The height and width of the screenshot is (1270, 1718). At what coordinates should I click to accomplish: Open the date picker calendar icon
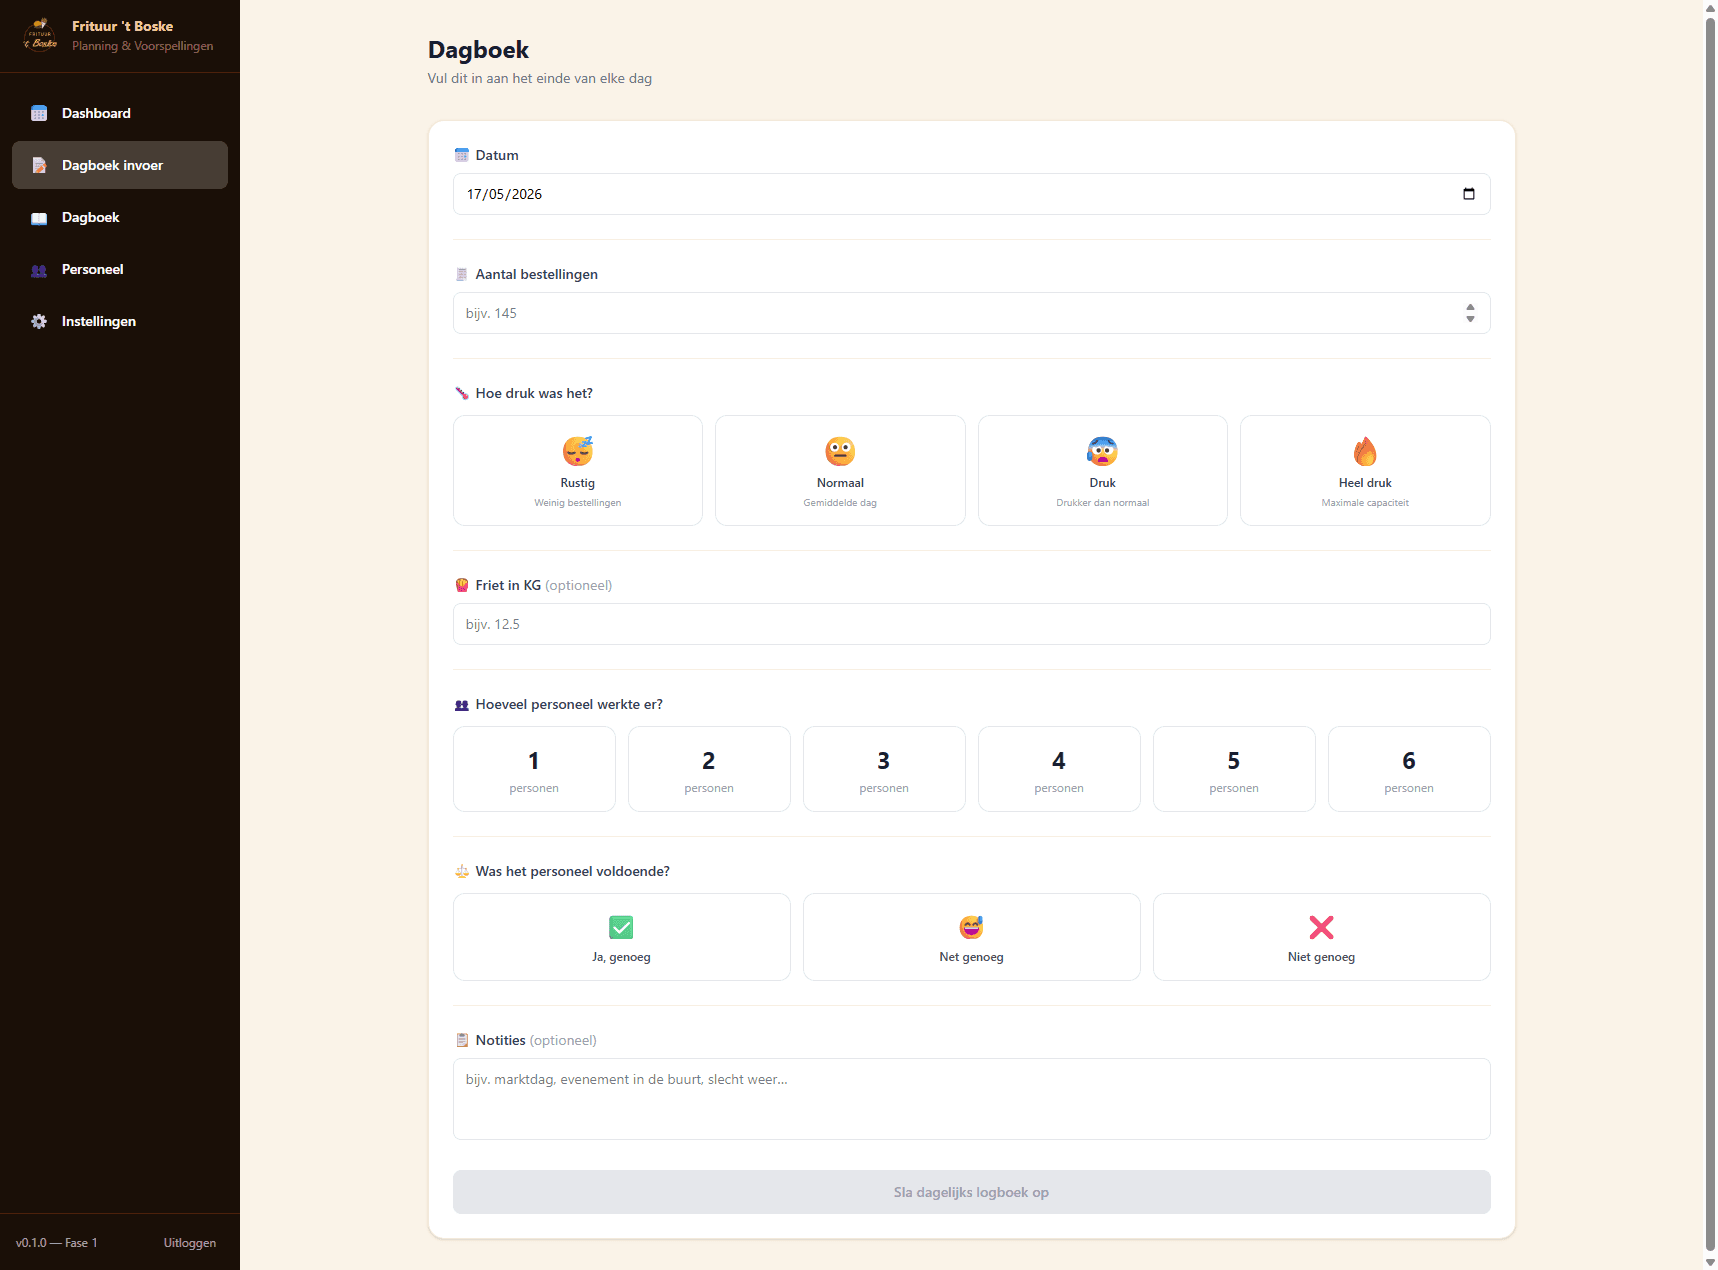tap(1468, 194)
